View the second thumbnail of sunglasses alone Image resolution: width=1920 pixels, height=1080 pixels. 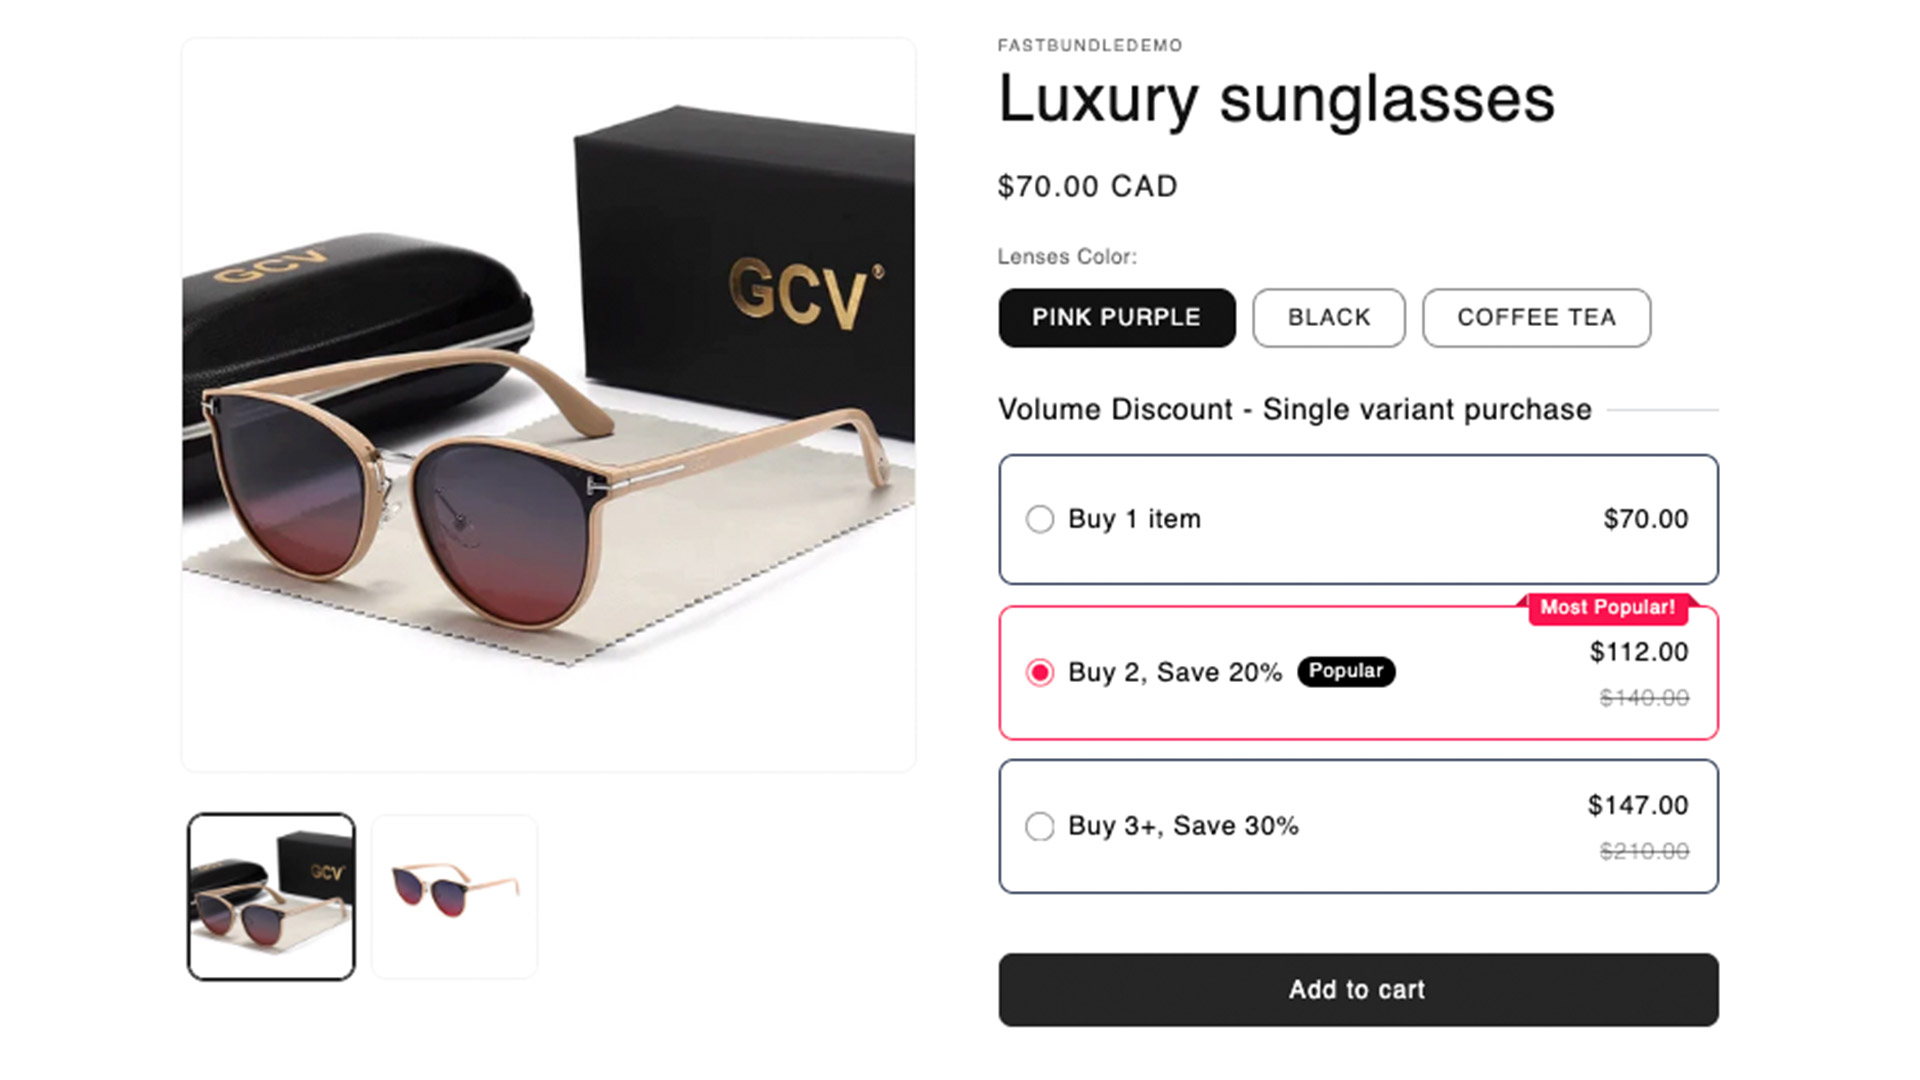[455, 897]
